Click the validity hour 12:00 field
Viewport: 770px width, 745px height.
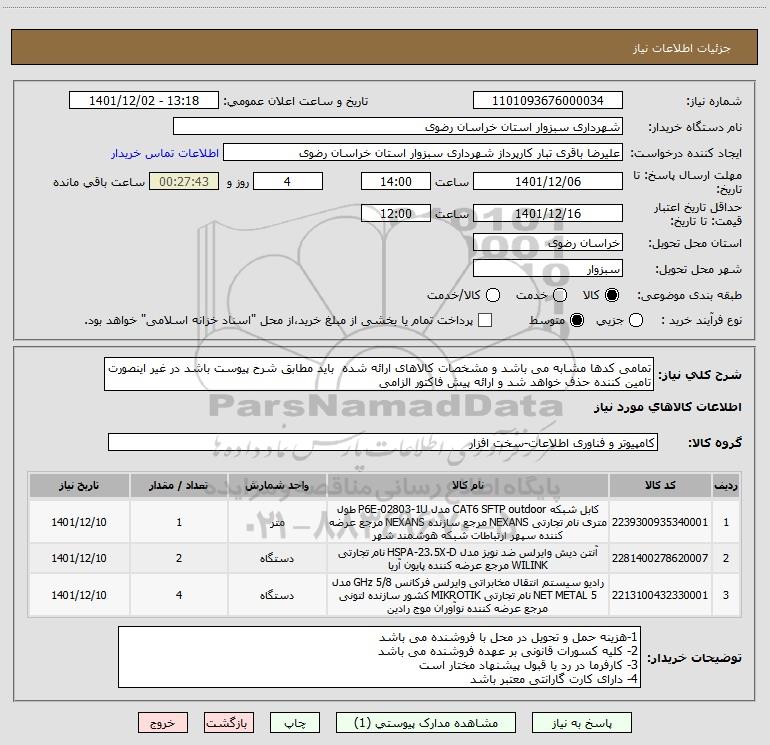point(396,213)
